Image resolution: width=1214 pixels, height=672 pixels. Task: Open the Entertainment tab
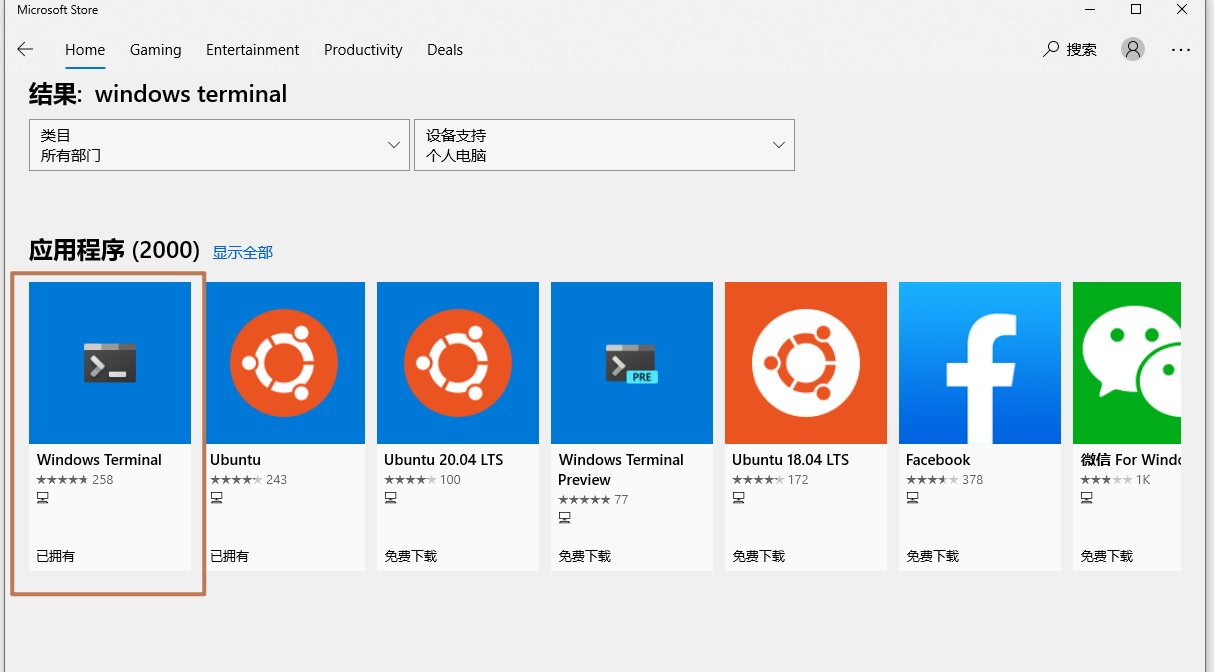(x=253, y=49)
